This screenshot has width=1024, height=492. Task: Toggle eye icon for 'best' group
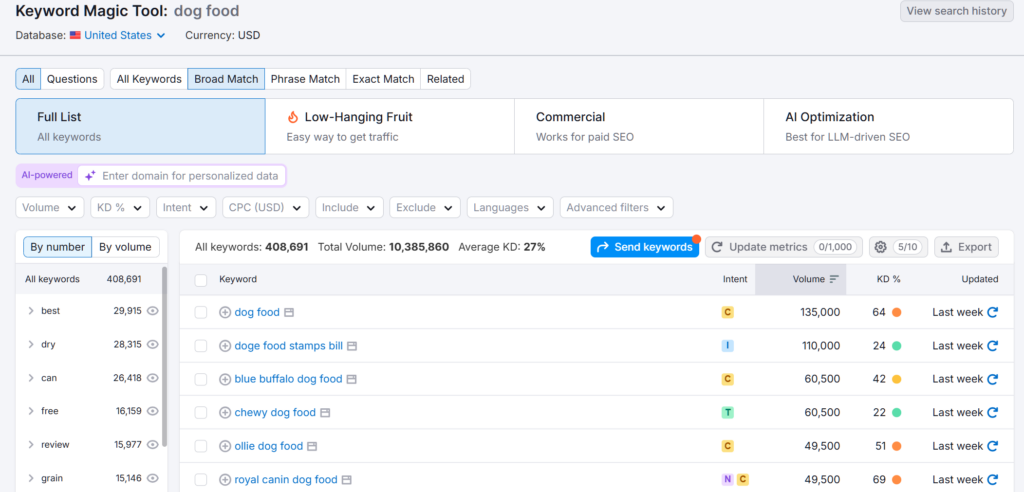point(153,311)
